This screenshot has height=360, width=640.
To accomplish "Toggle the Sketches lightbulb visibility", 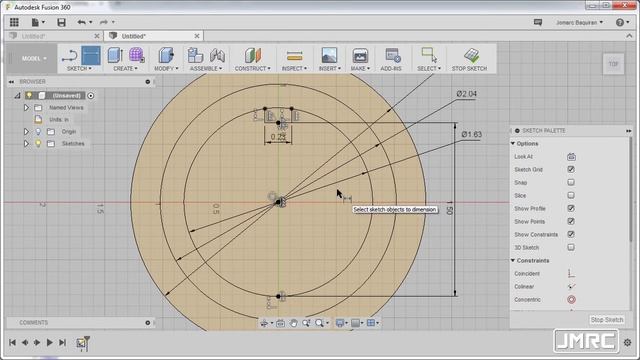I will pos(38,144).
